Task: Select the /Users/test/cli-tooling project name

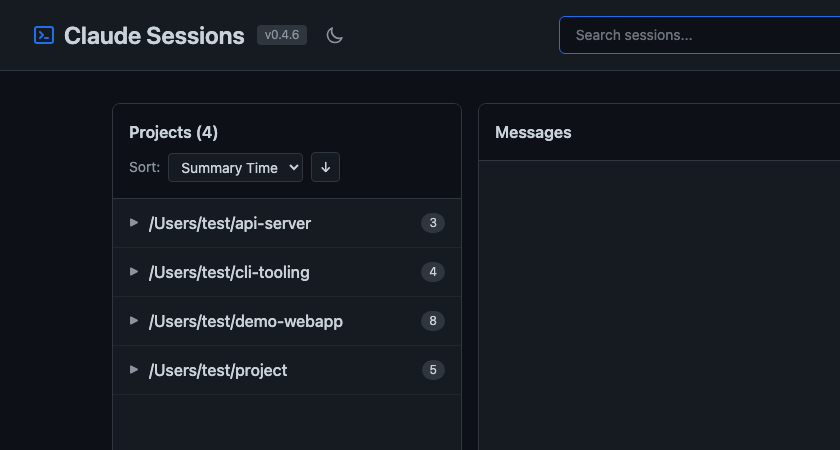Action: 229,273
